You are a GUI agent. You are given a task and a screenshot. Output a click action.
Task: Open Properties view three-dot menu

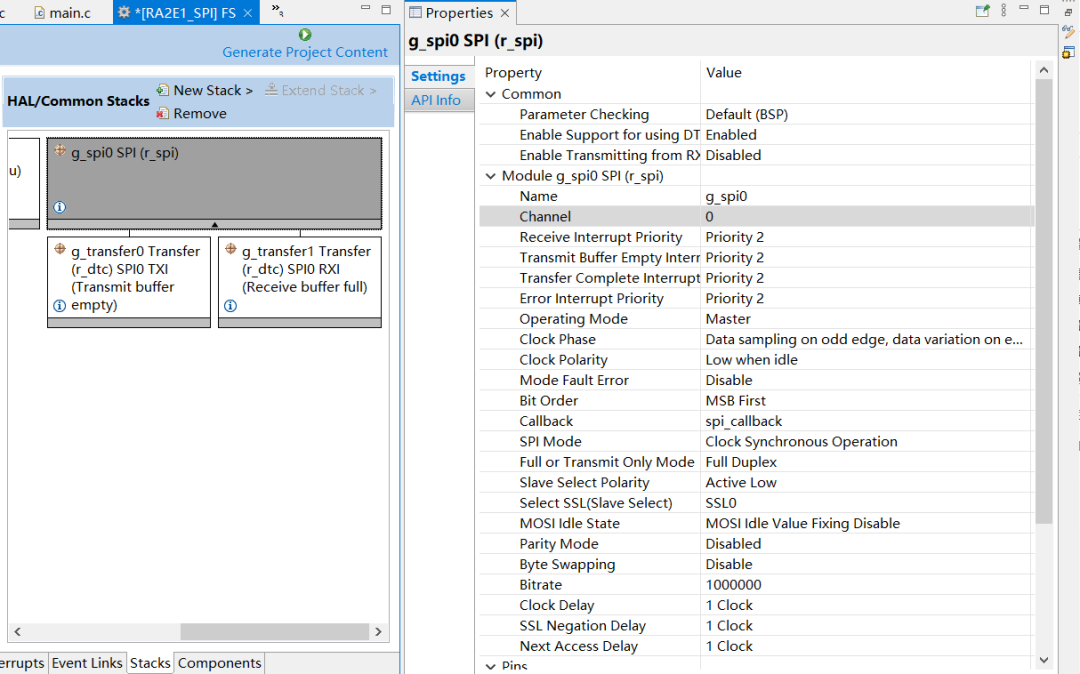[x=1004, y=11]
